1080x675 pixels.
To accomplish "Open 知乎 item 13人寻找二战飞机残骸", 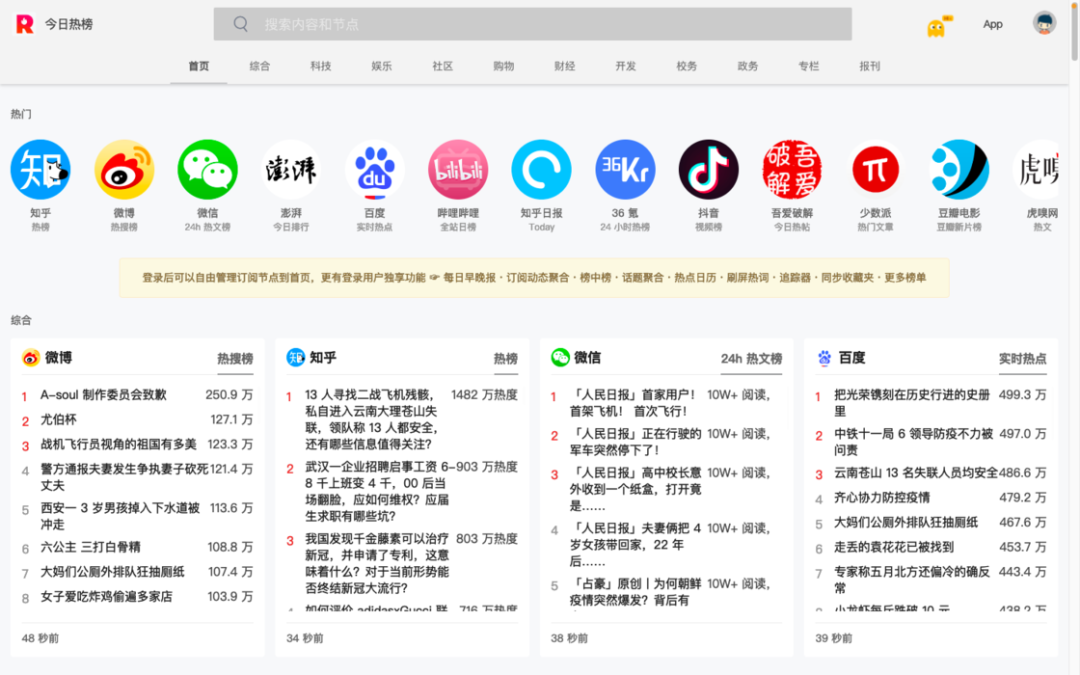I will (372, 419).
